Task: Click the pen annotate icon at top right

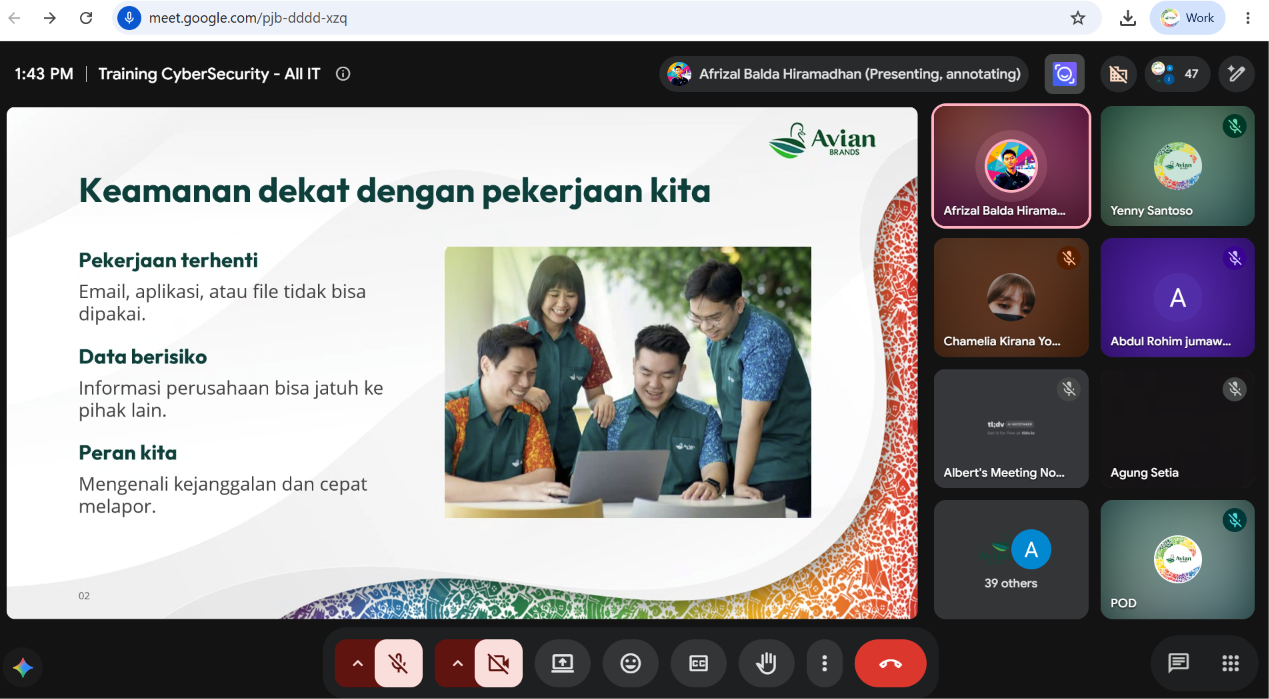Action: [x=1236, y=73]
